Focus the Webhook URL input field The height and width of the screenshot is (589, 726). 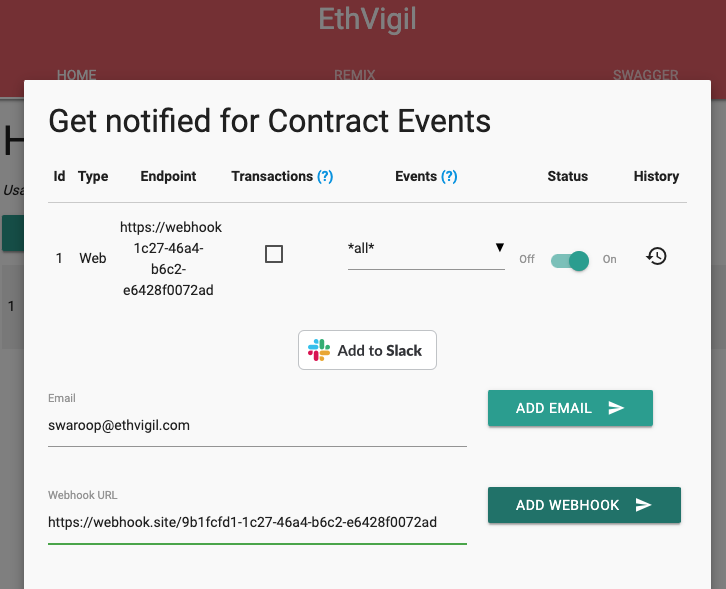click(x=257, y=522)
